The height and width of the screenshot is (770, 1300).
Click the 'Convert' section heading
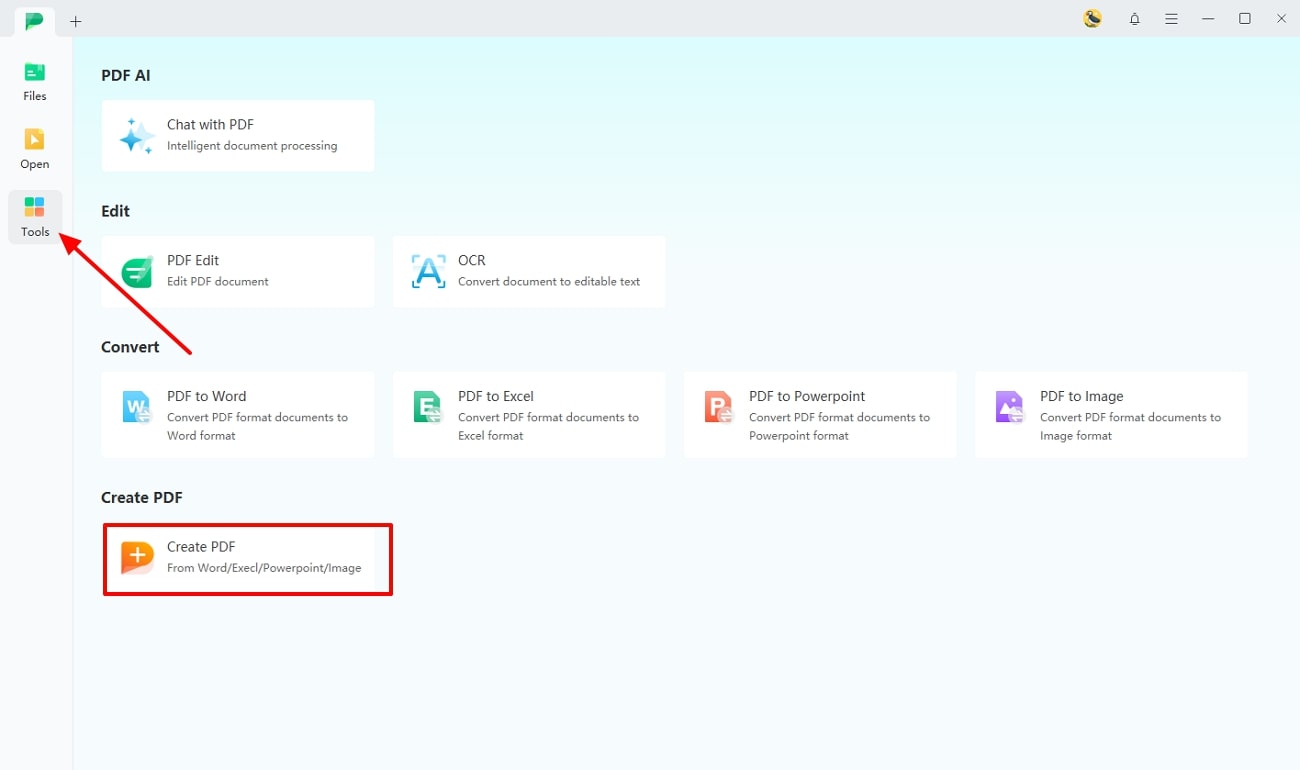click(x=130, y=347)
